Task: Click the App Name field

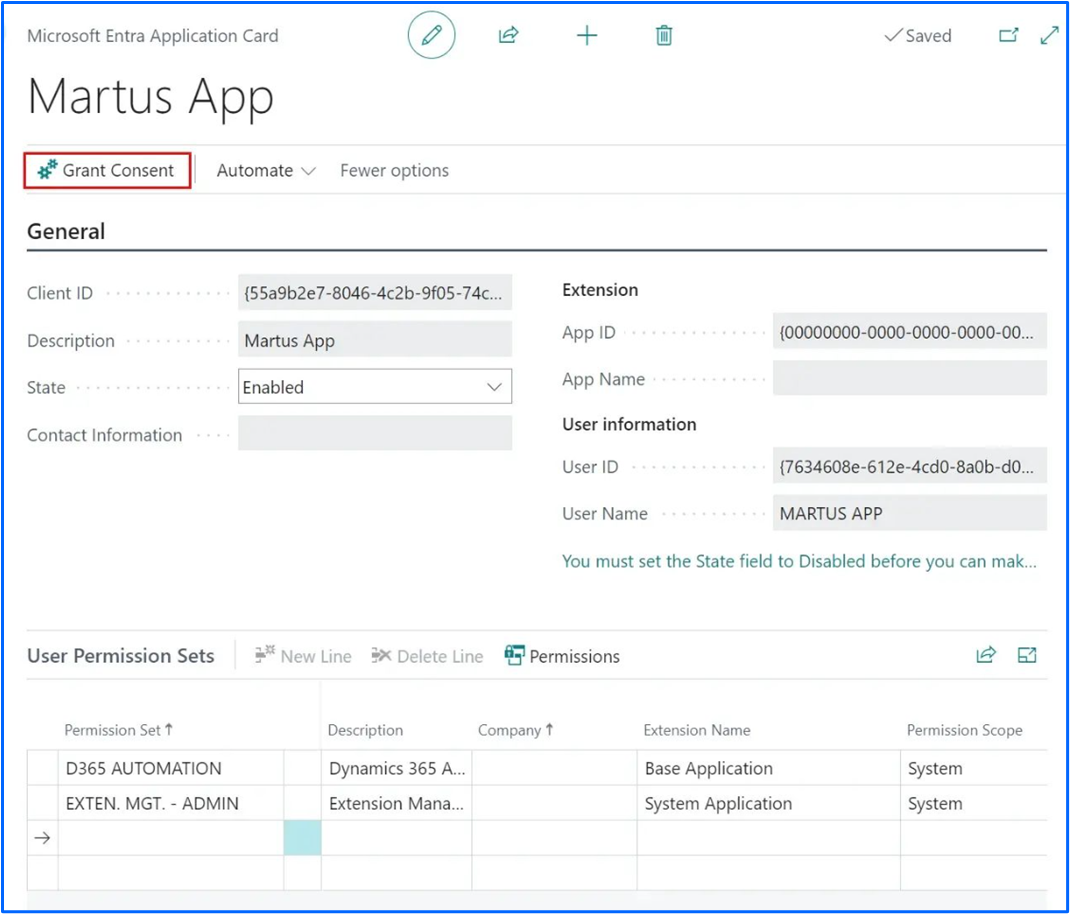Action: click(x=910, y=378)
